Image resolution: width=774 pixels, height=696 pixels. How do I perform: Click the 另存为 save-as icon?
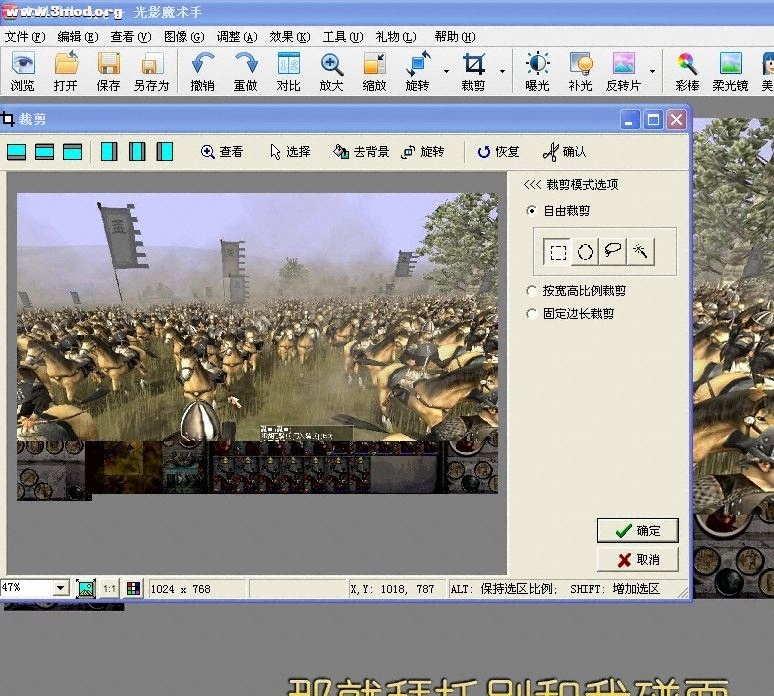[x=151, y=72]
